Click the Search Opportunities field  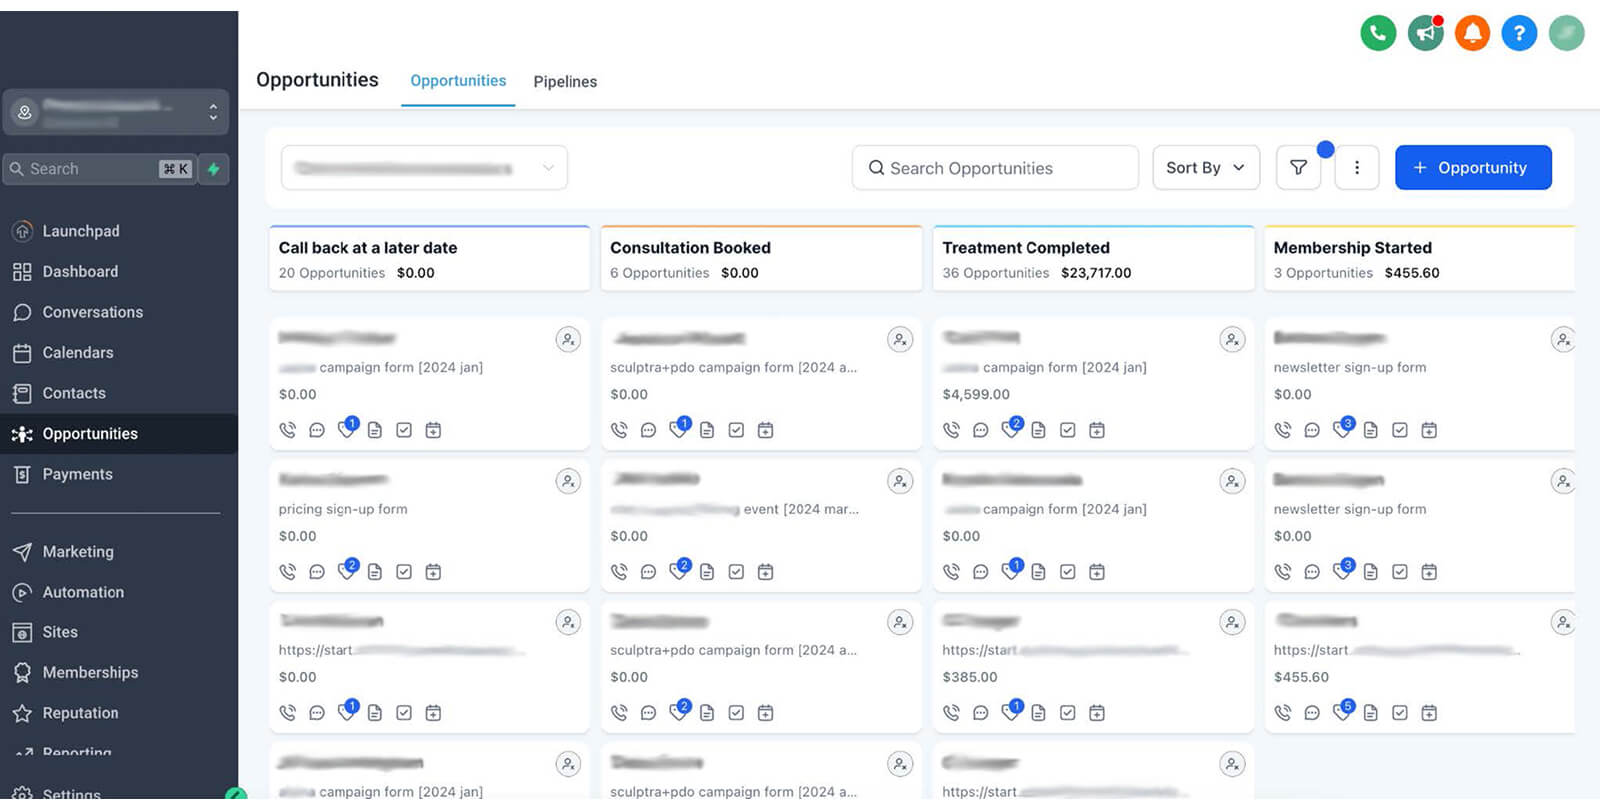995,168
